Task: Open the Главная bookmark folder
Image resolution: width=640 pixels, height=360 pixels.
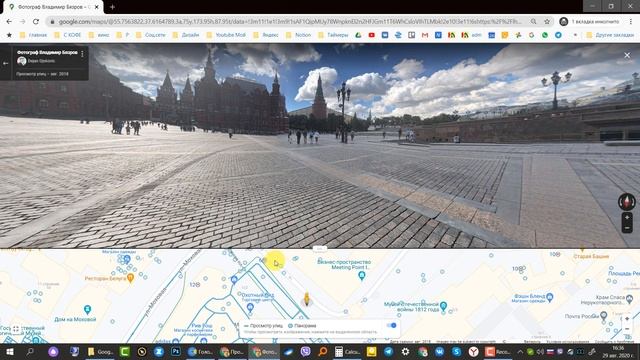Action: click(33, 35)
